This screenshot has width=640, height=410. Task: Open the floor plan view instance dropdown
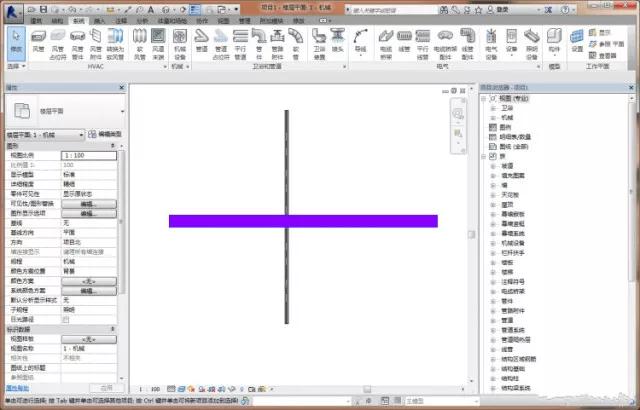point(45,135)
